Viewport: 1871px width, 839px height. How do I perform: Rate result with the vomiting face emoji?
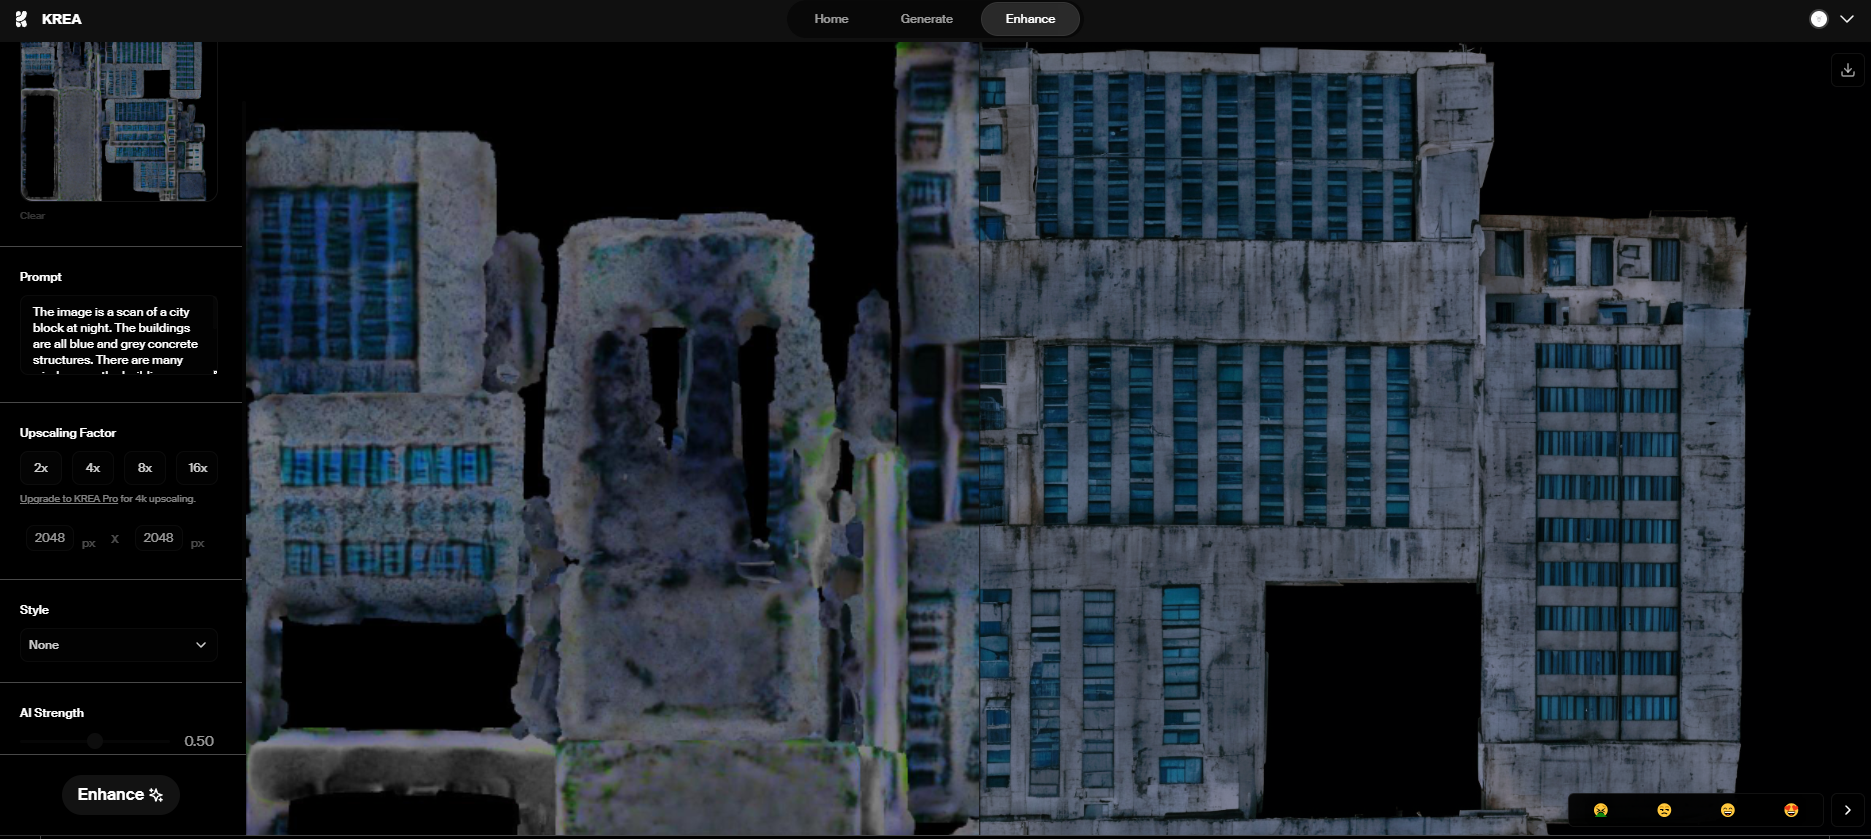pyautogui.click(x=1600, y=810)
